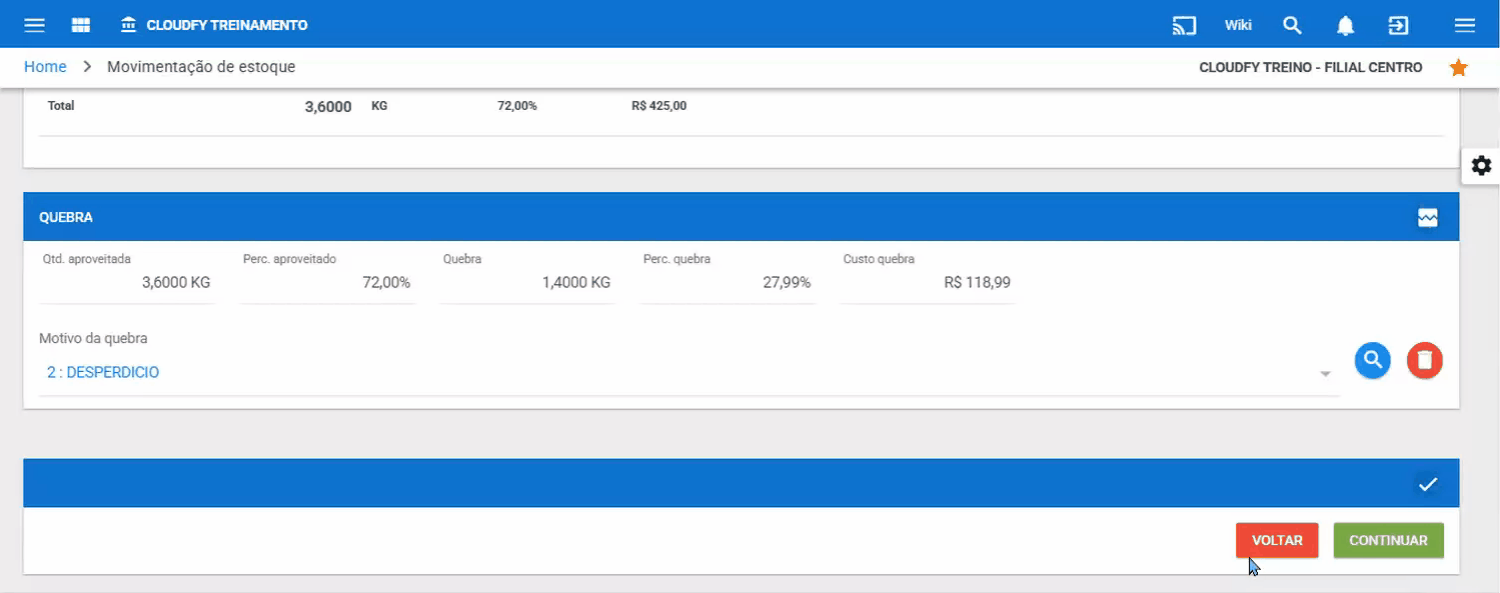This screenshot has width=1500, height=593.
Task: Open the apps grid icon
Action: point(81,25)
